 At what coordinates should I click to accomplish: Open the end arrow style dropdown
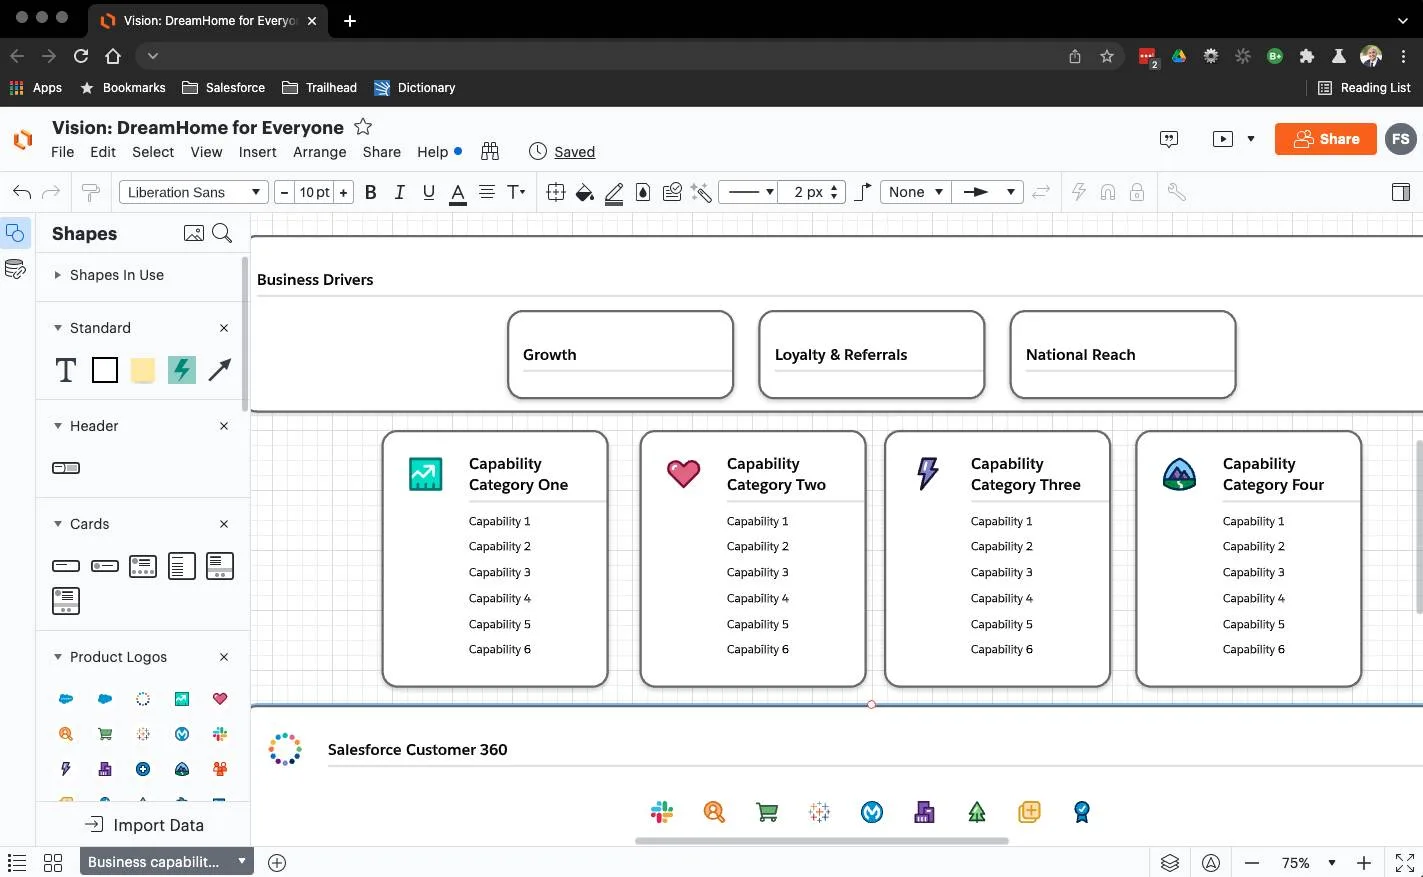point(987,192)
